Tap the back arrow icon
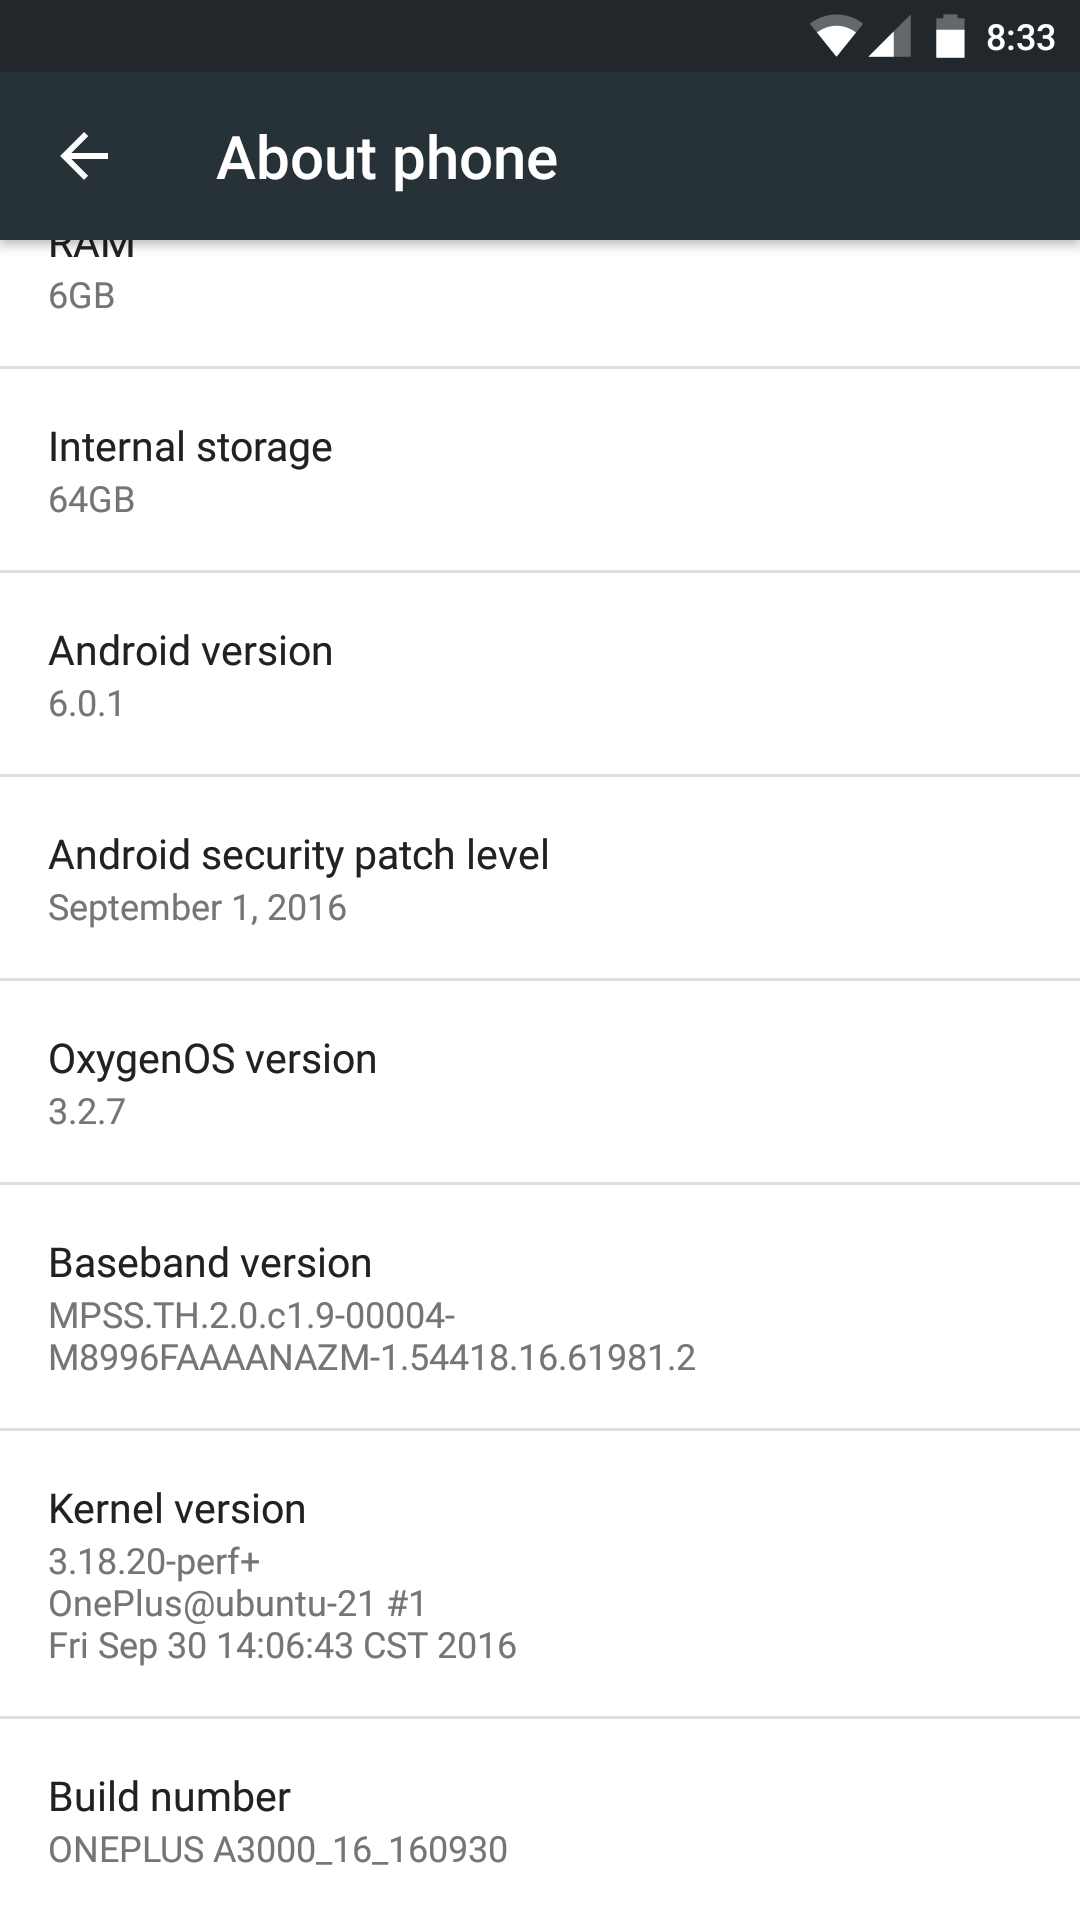This screenshot has height=1920, width=1080. tap(84, 157)
